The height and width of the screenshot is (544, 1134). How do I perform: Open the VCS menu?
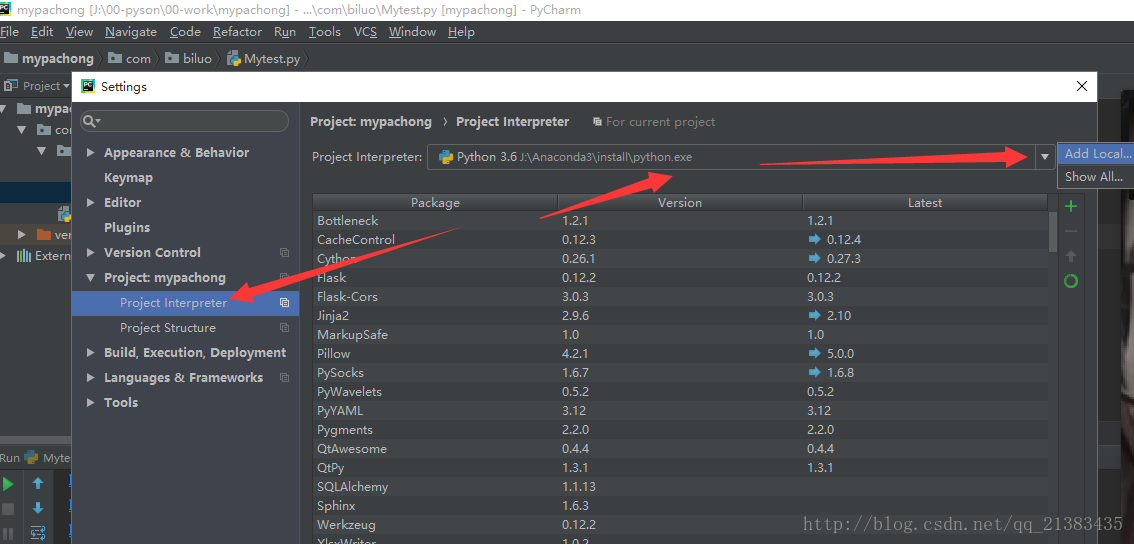point(365,32)
